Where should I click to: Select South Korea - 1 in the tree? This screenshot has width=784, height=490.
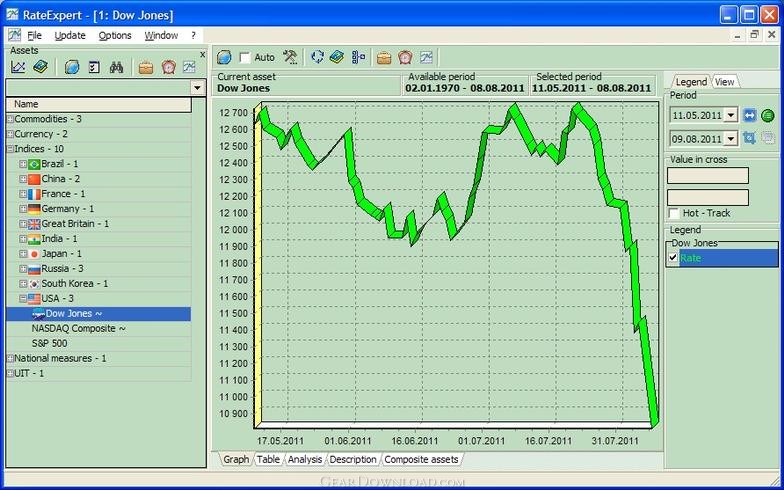click(x=74, y=284)
